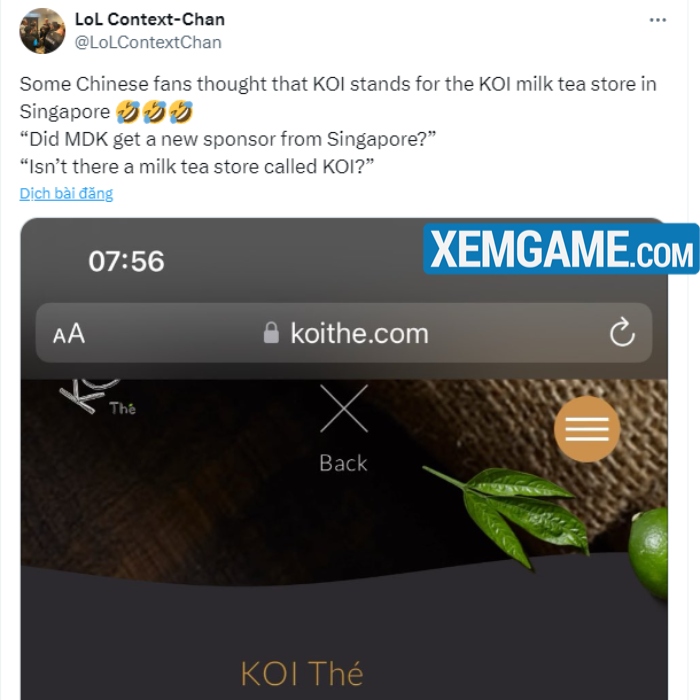Tap the X close icon above Back
This screenshot has width=700, height=700.
coord(344,408)
